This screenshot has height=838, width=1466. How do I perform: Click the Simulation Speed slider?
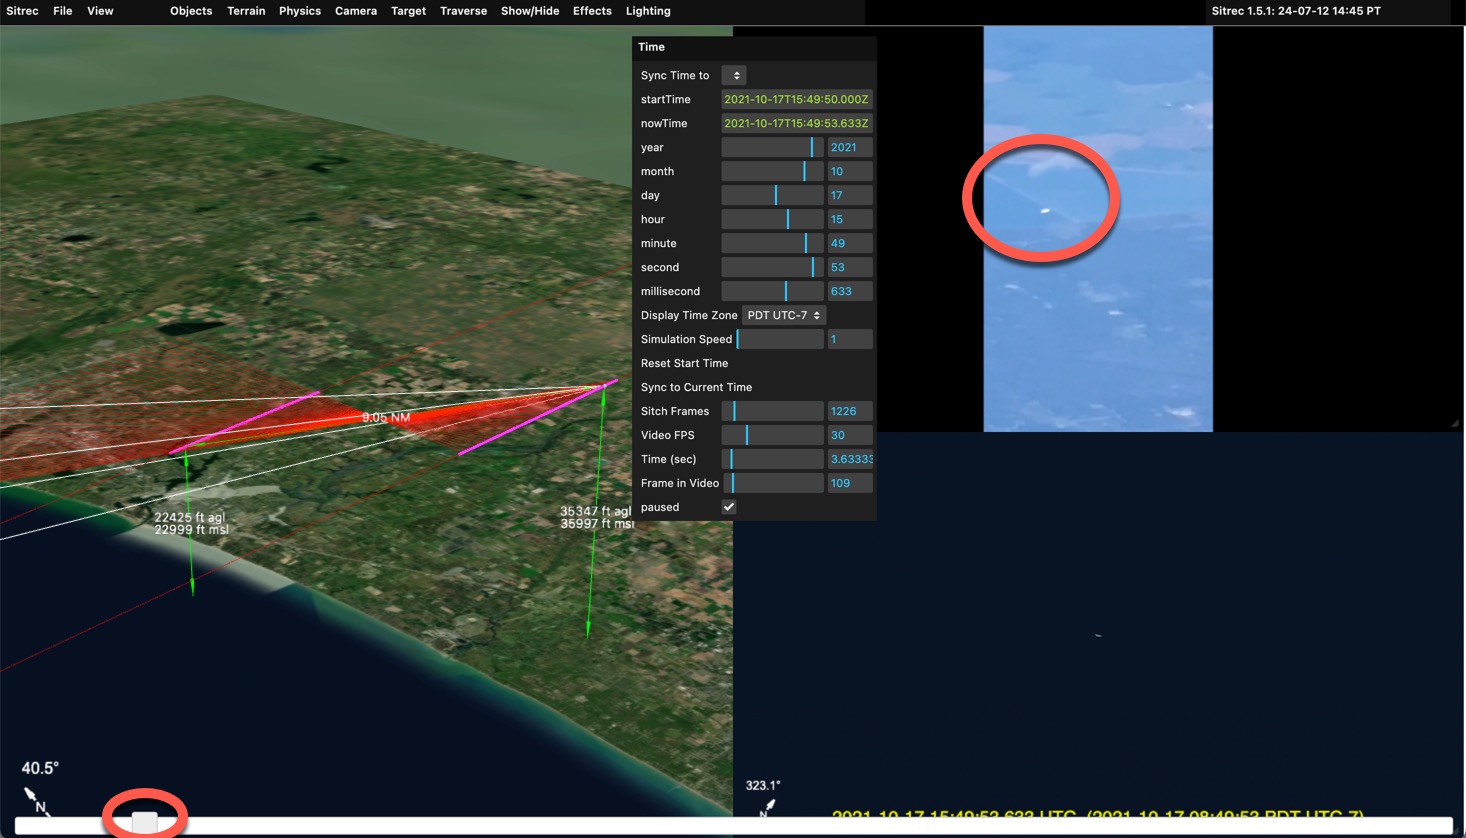click(x=780, y=339)
